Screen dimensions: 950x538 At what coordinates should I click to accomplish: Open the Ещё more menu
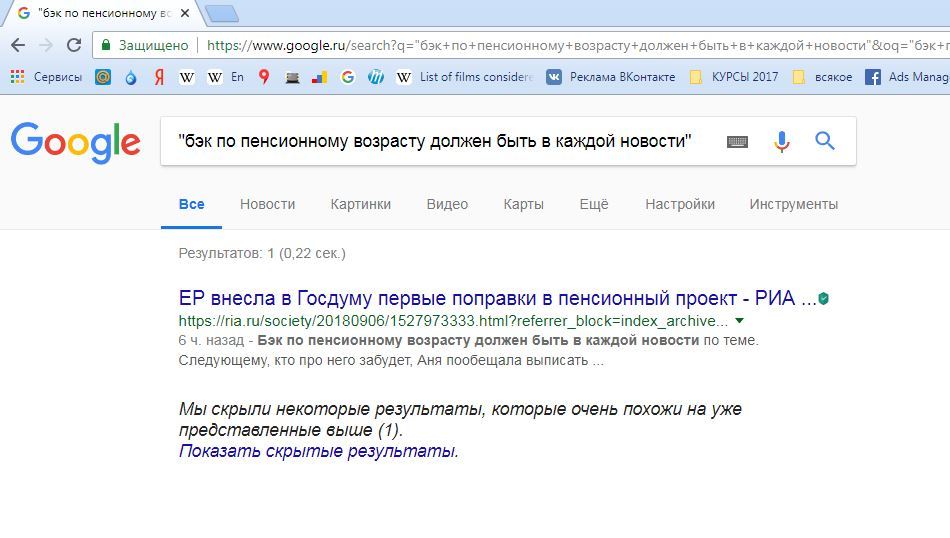pos(593,204)
